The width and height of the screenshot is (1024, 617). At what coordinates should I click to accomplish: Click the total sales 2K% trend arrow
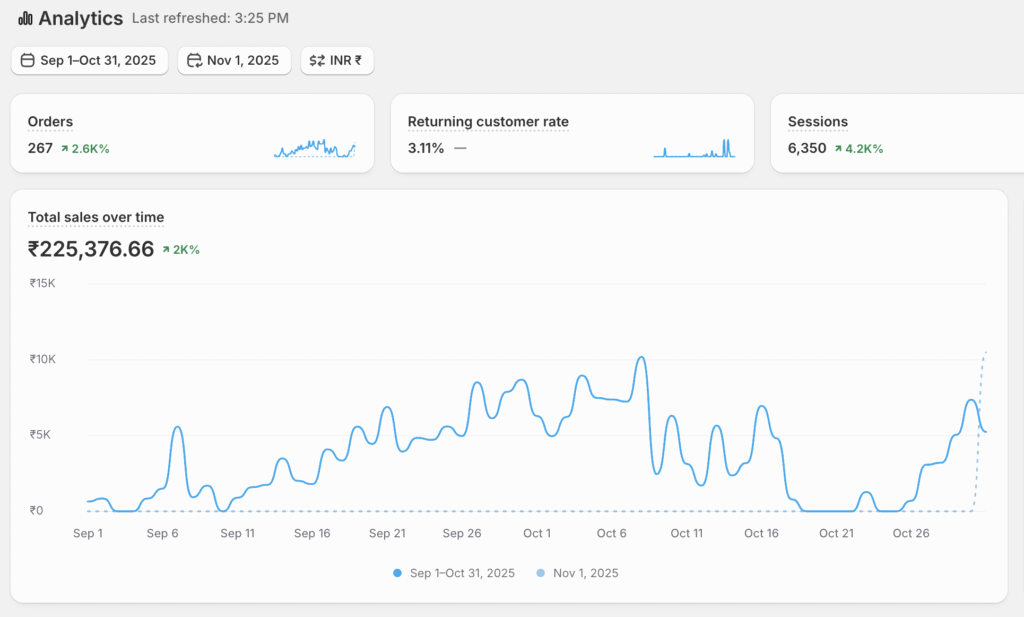point(165,250)
